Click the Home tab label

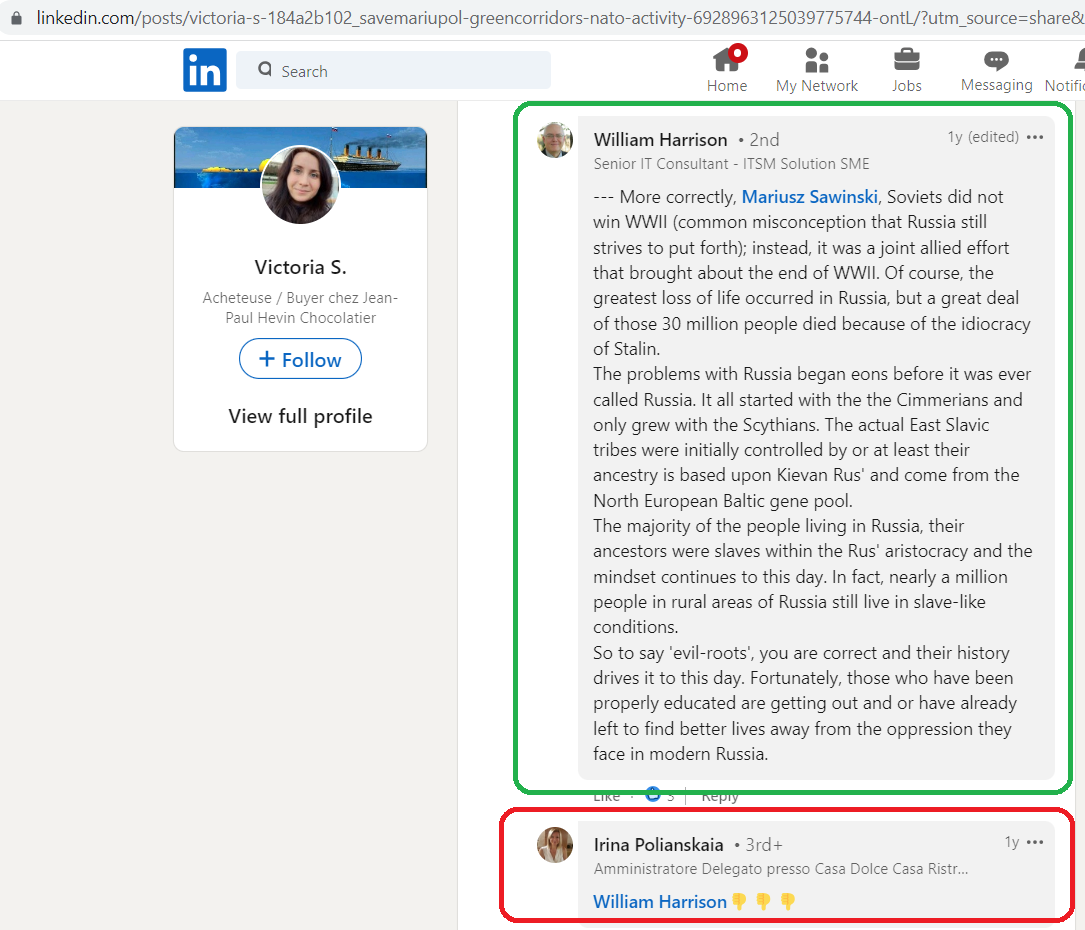coord(727,86)
